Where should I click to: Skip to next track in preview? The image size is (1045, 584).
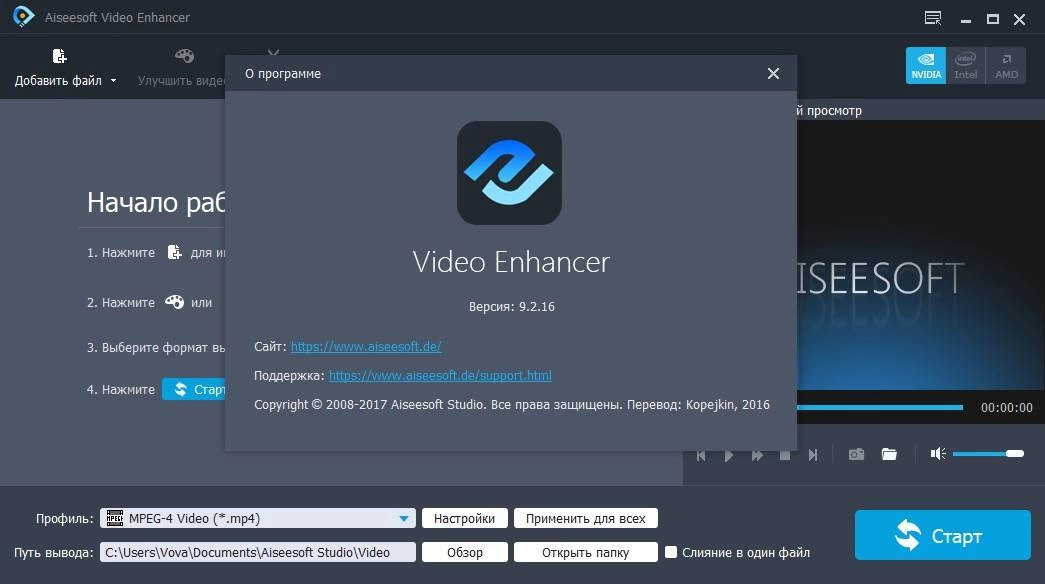813,455
